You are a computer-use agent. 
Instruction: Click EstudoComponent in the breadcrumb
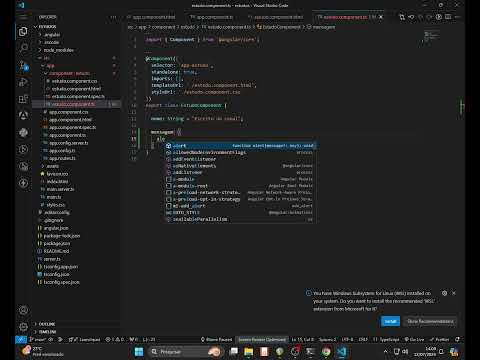coord(279,27)
